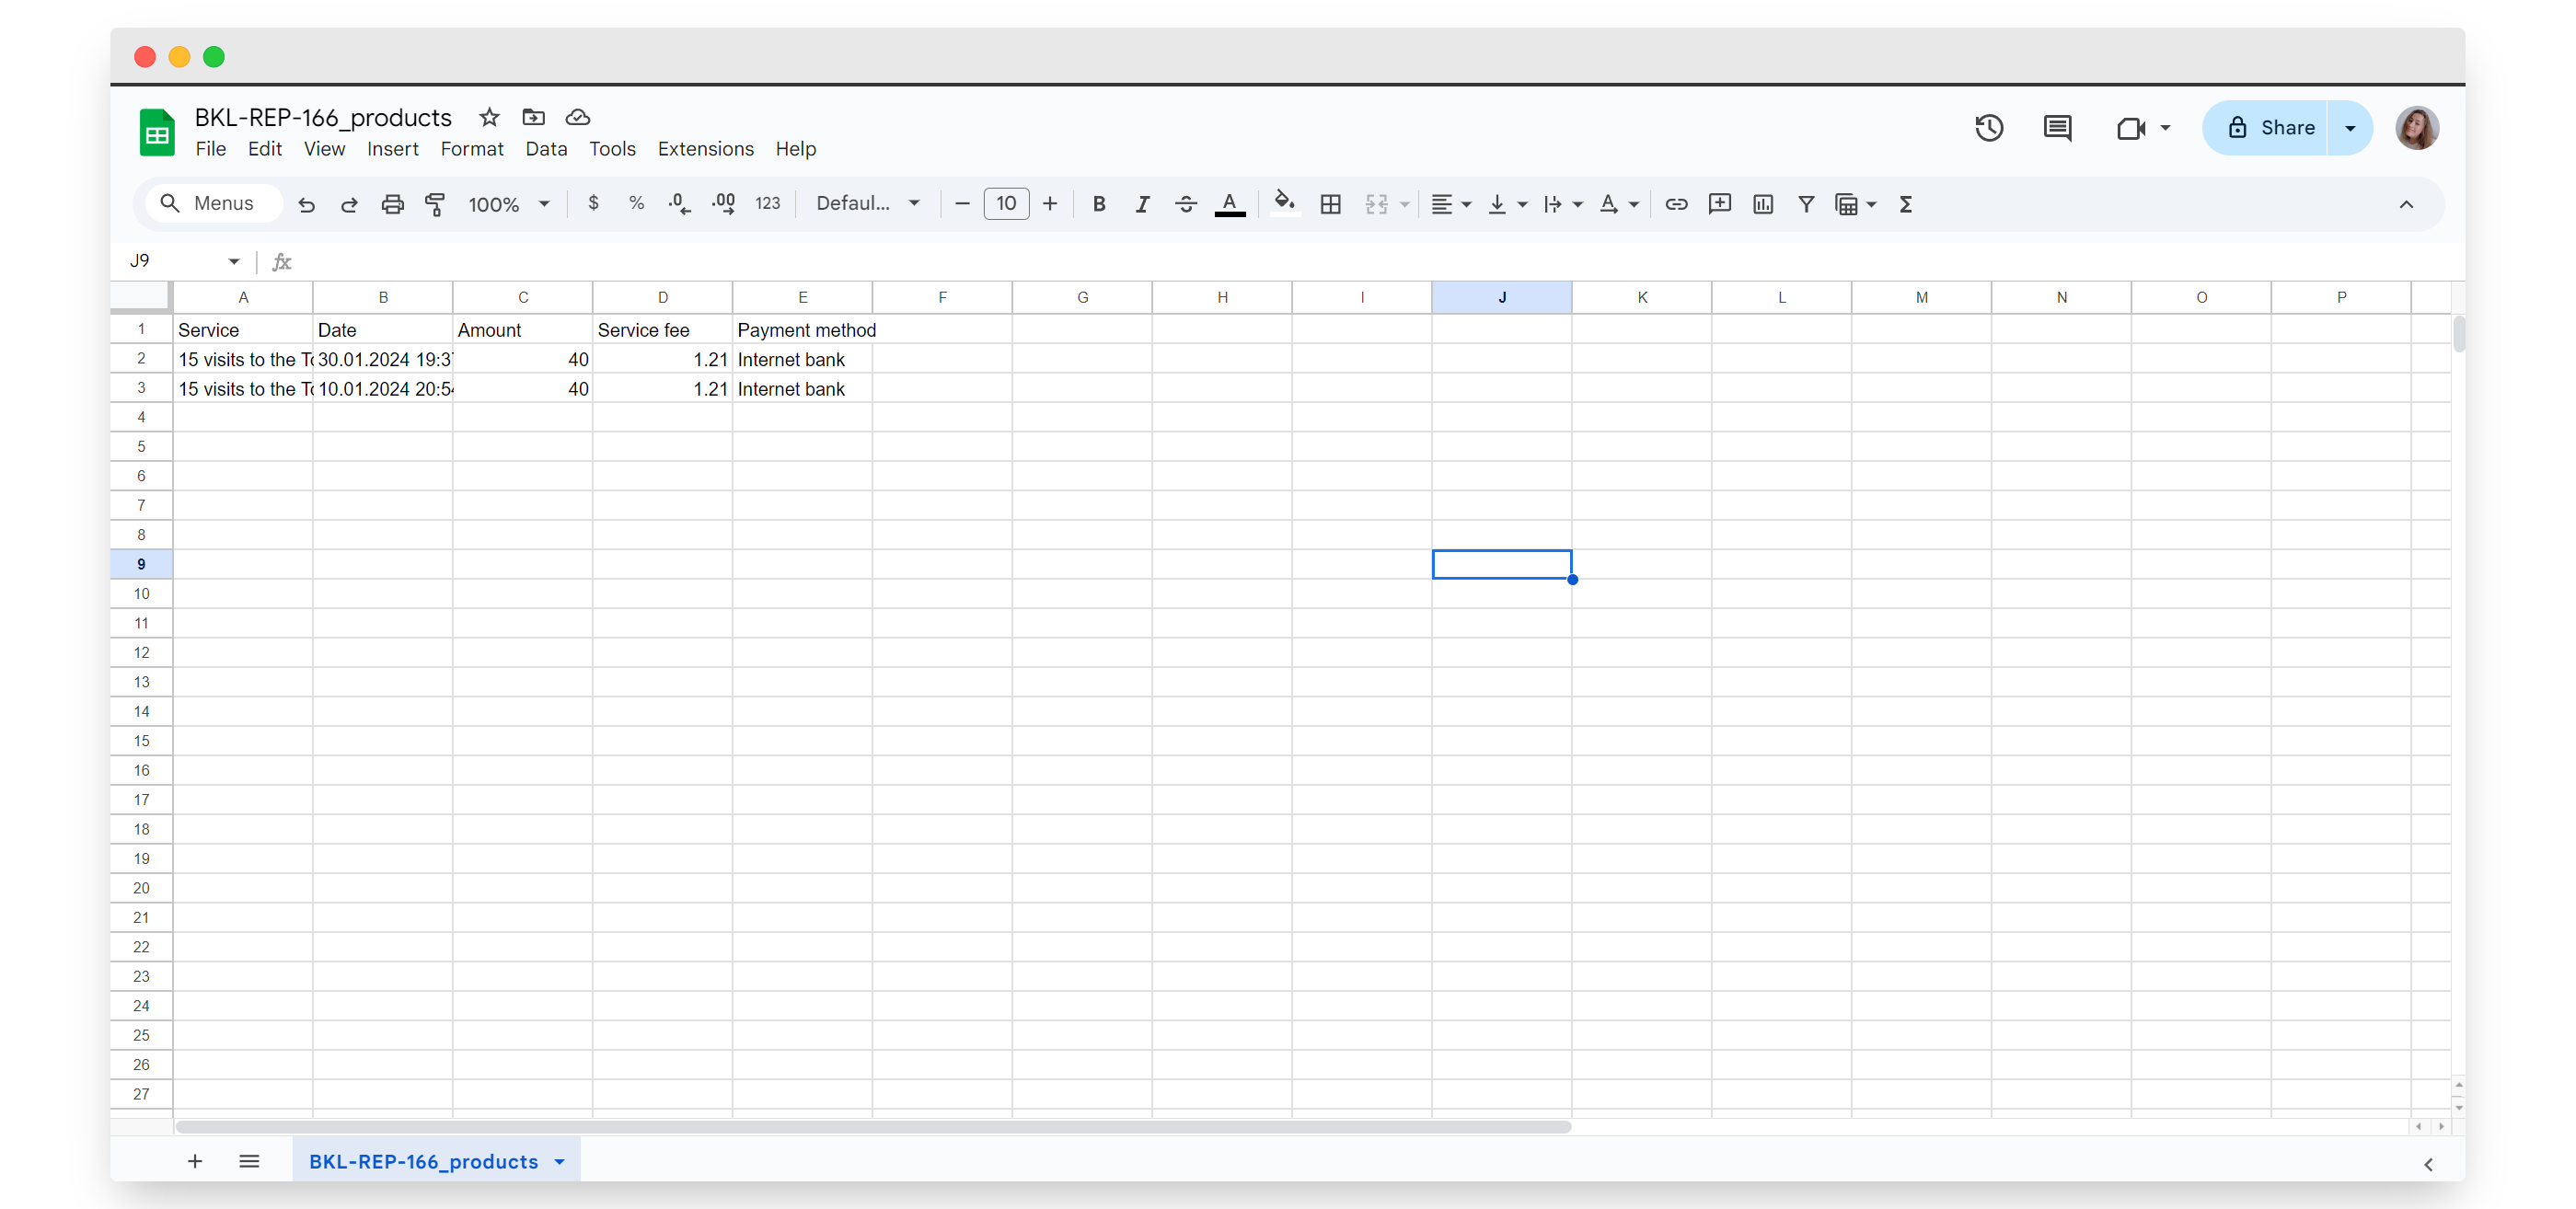Toggle italic formatting
This screenshot has width=2576, height=1209.
coord(1142,204)
